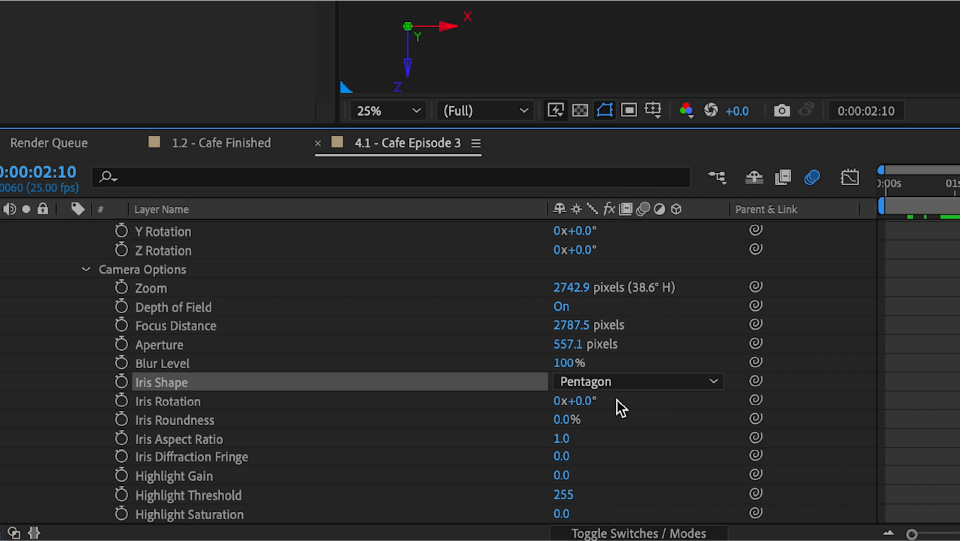Click the reset exposure icon
This screenshot has height=541, width=961.
(x=711, y=111)
